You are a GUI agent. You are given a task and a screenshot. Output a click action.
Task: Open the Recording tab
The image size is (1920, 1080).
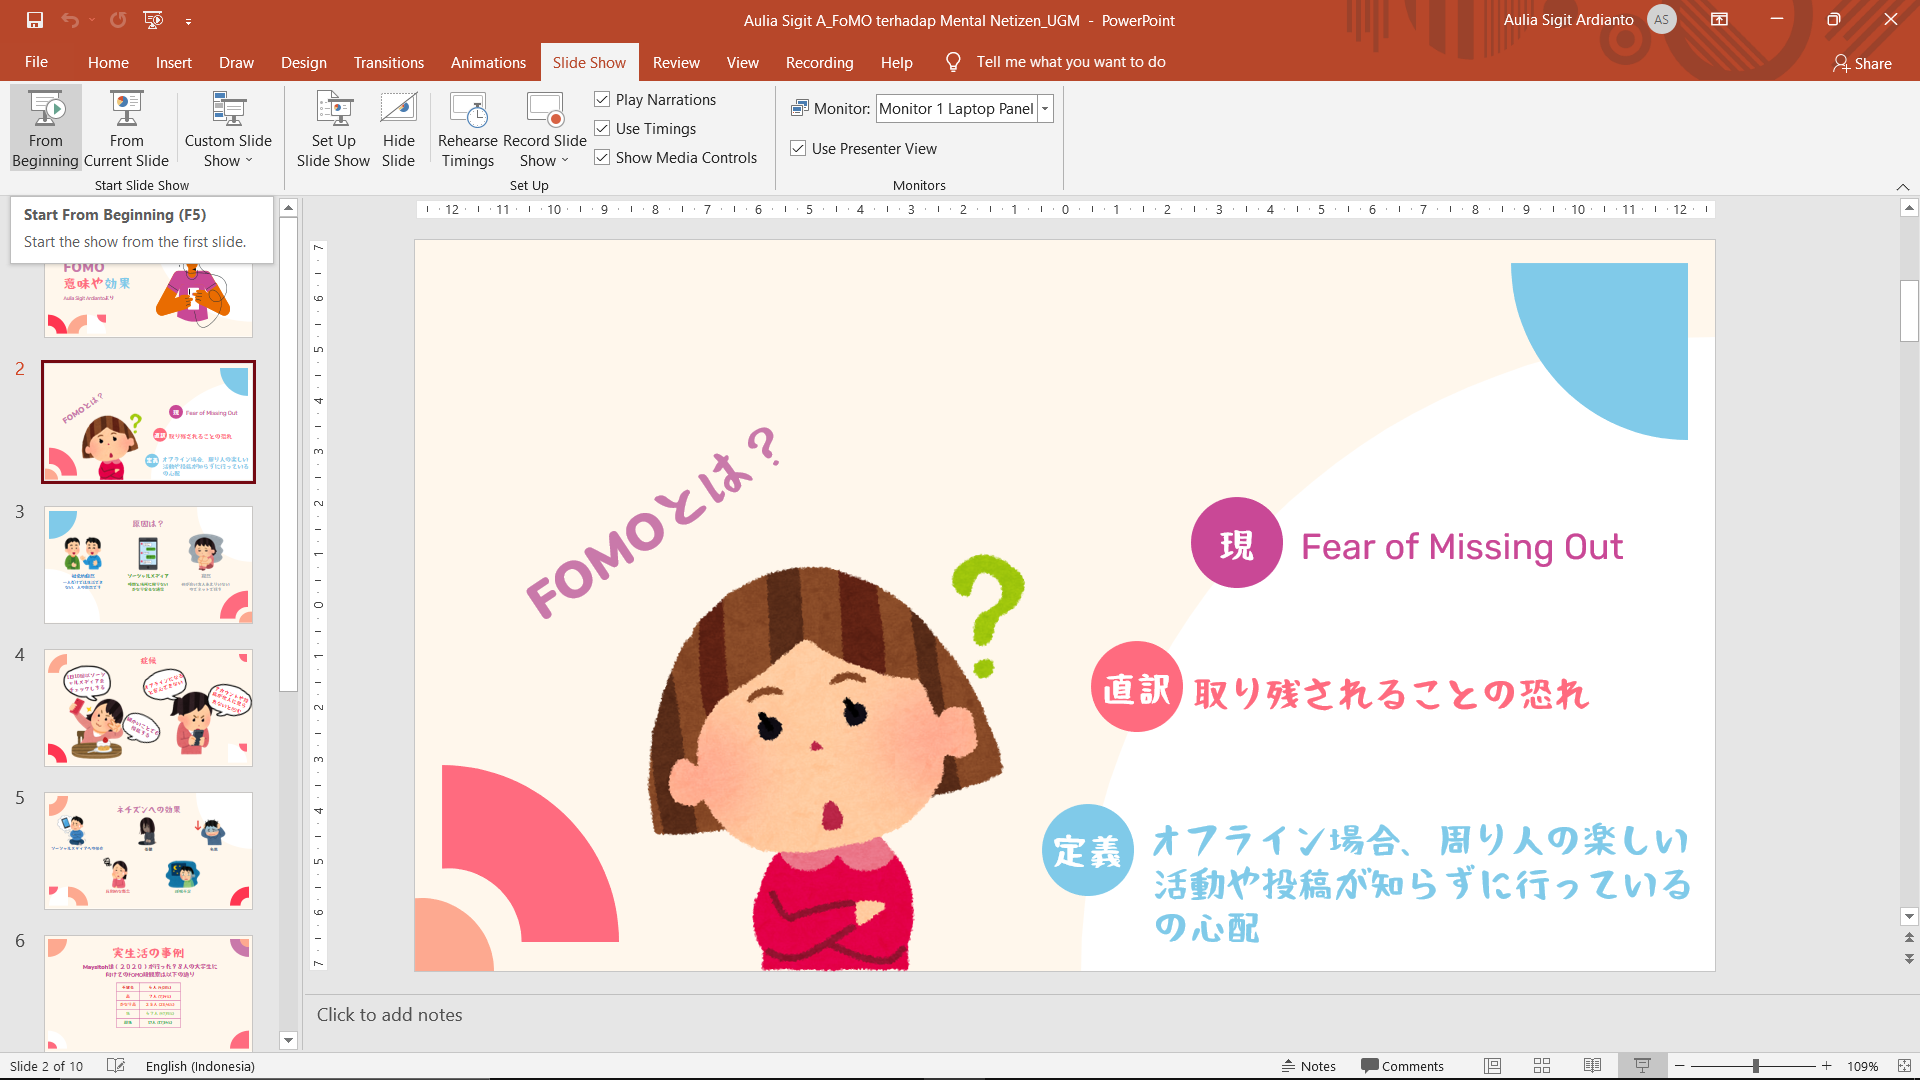click(x=819, y=62)
